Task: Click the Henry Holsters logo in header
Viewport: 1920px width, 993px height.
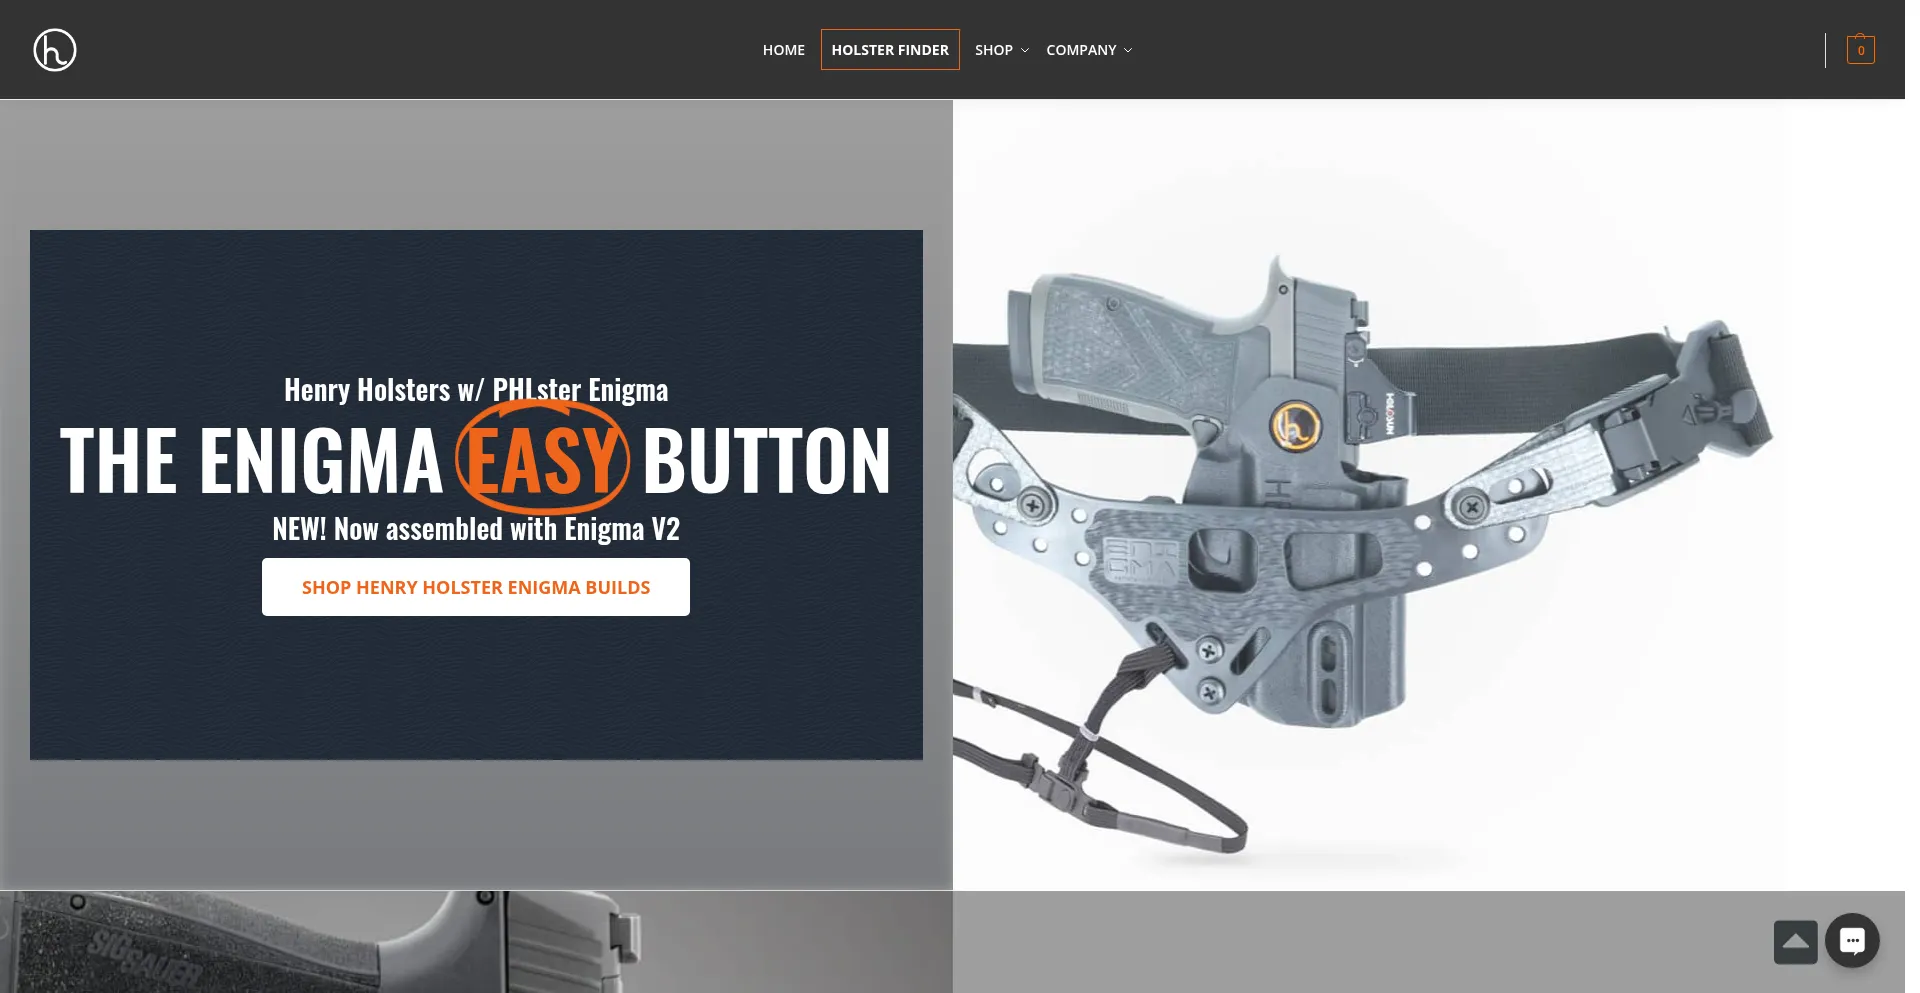Action: 55,50
